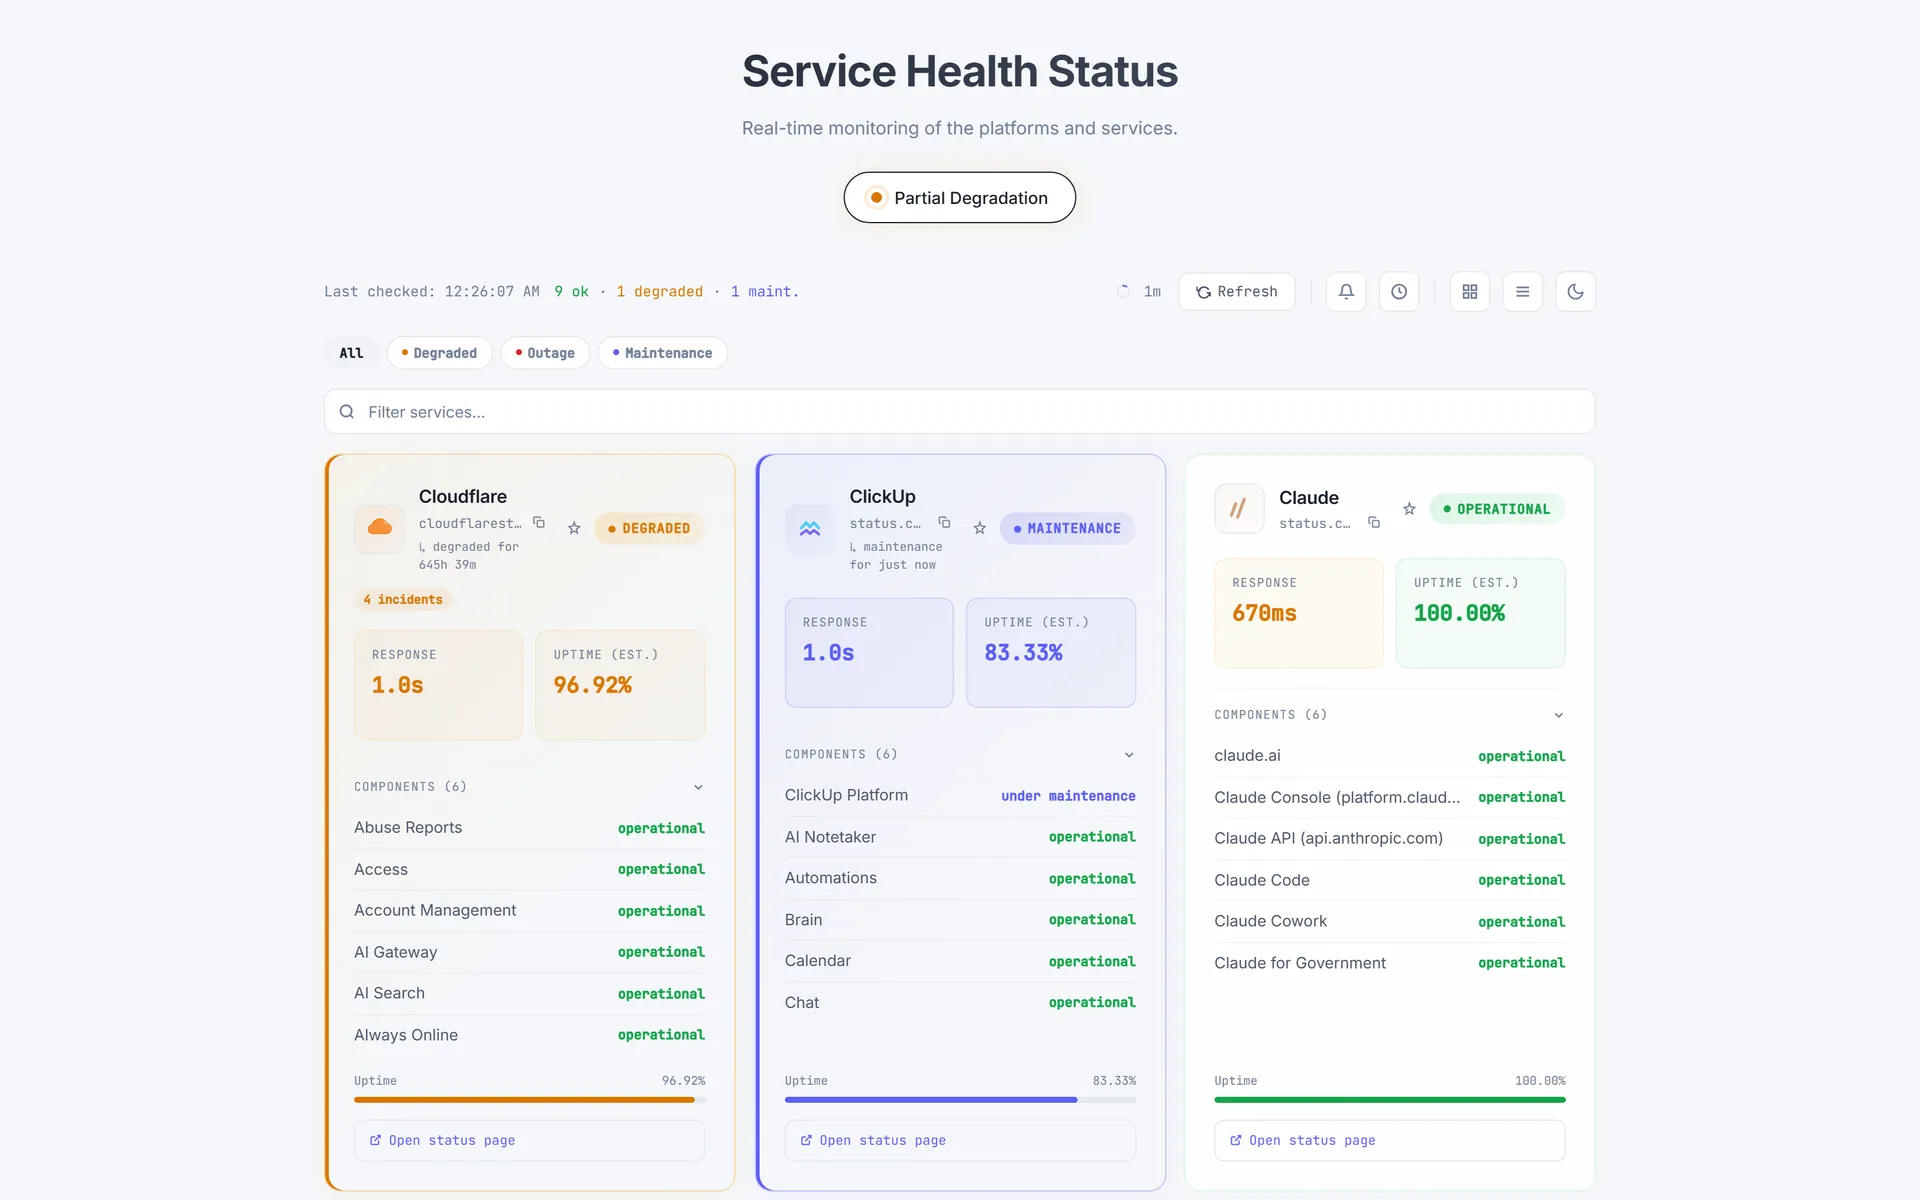Select the ClickUp Platform component row
Screen dimensions: 1920x1200
tap(960, 796)
